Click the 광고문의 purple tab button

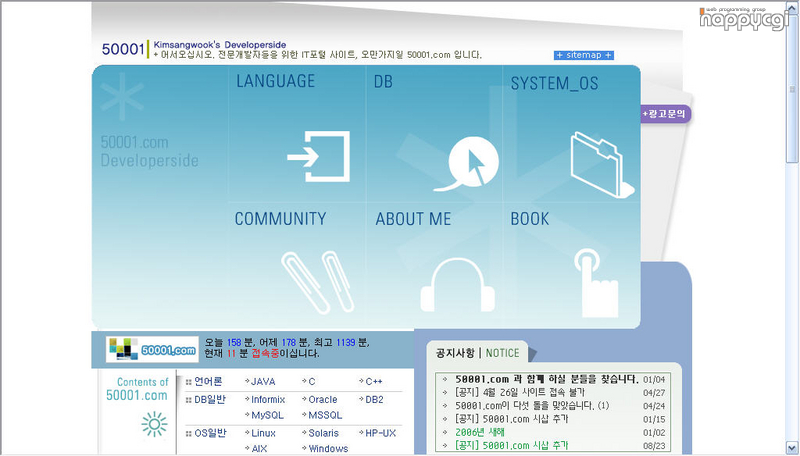point(664,114)
